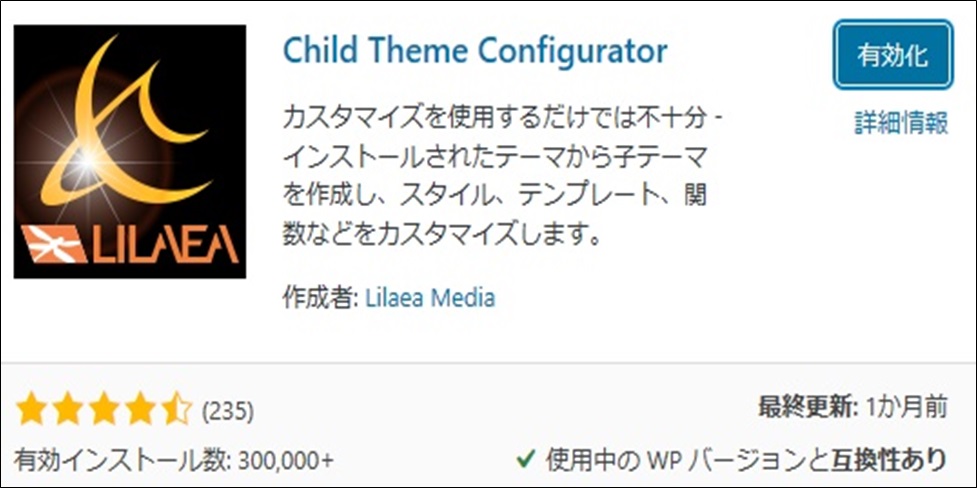977x488 pixels.
Task: Open the 詳細情報 details link
Action: [900, 123]
